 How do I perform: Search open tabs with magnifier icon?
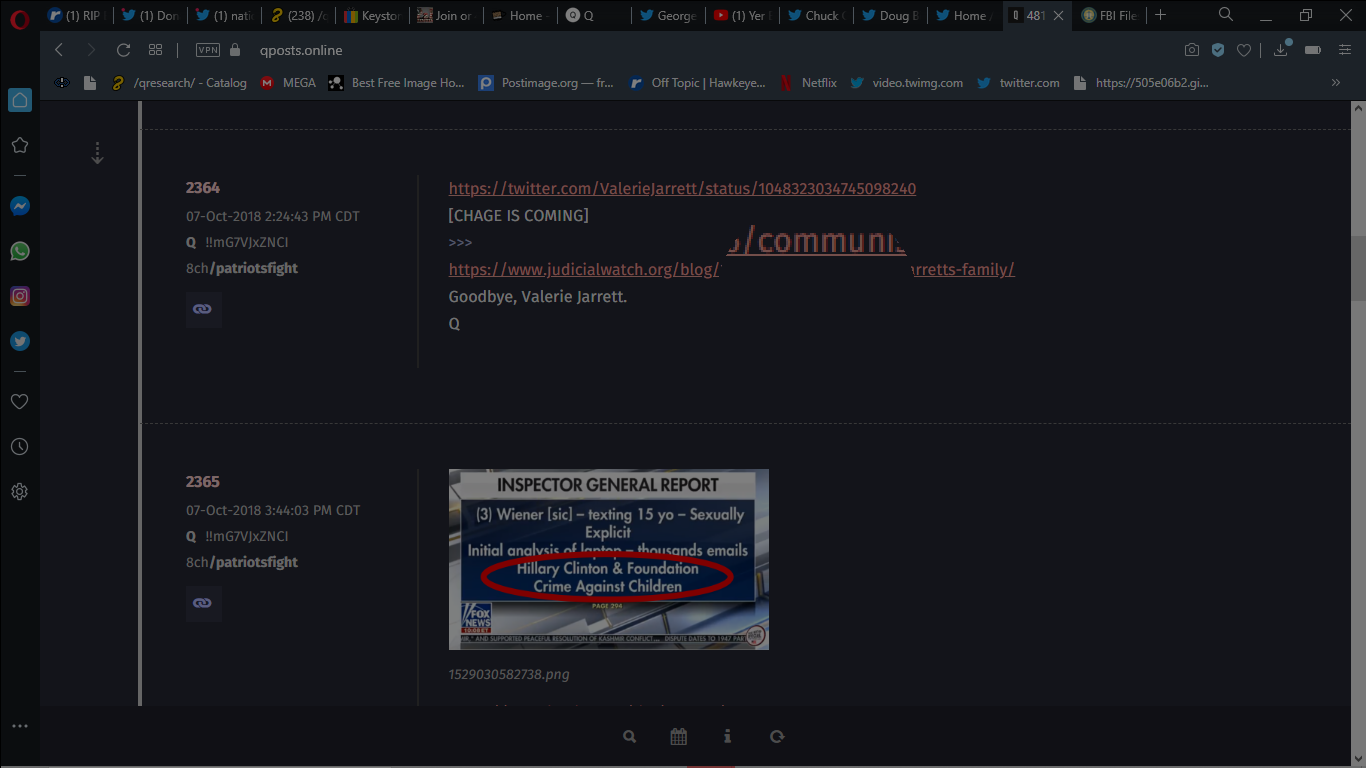pos(1226,15)
